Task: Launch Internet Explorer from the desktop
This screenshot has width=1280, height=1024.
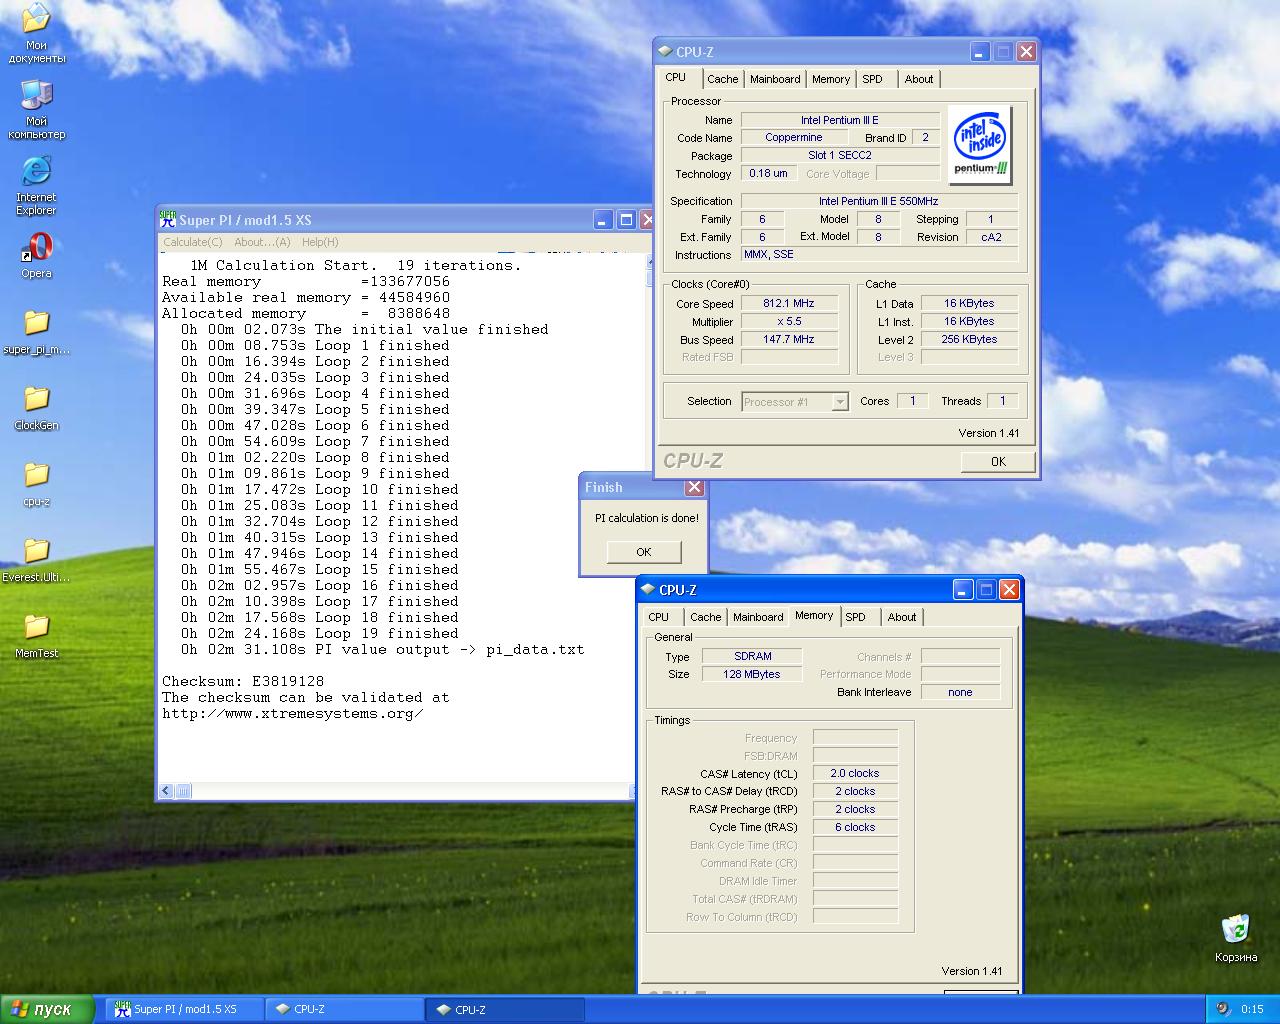Action: point(36,186)
